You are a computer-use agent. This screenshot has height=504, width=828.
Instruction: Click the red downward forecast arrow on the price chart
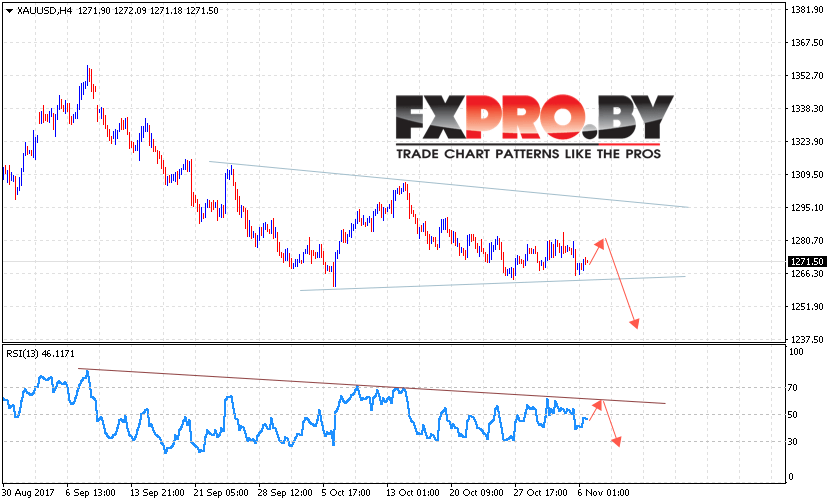tap(622, 283)
